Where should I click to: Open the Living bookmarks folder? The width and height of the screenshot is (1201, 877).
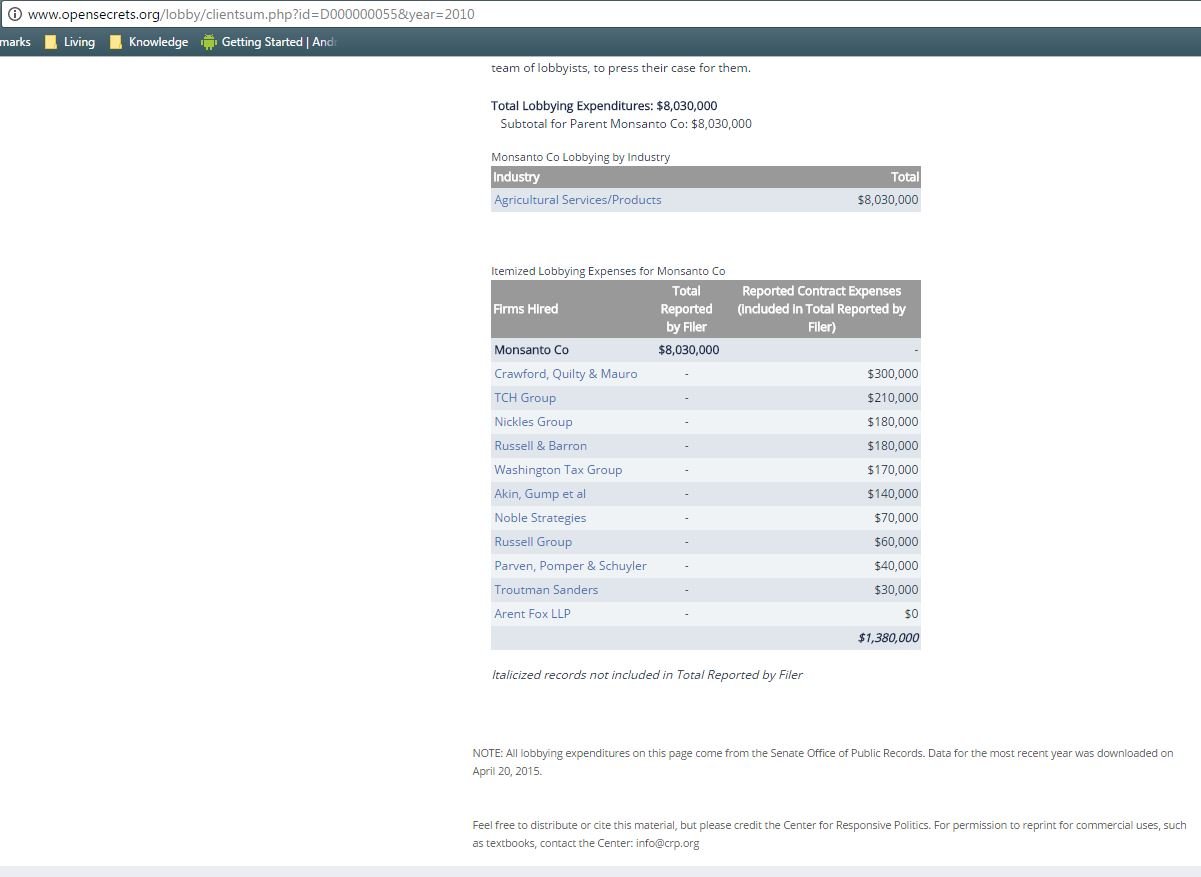pyautogui.click(x=69, y=42)
